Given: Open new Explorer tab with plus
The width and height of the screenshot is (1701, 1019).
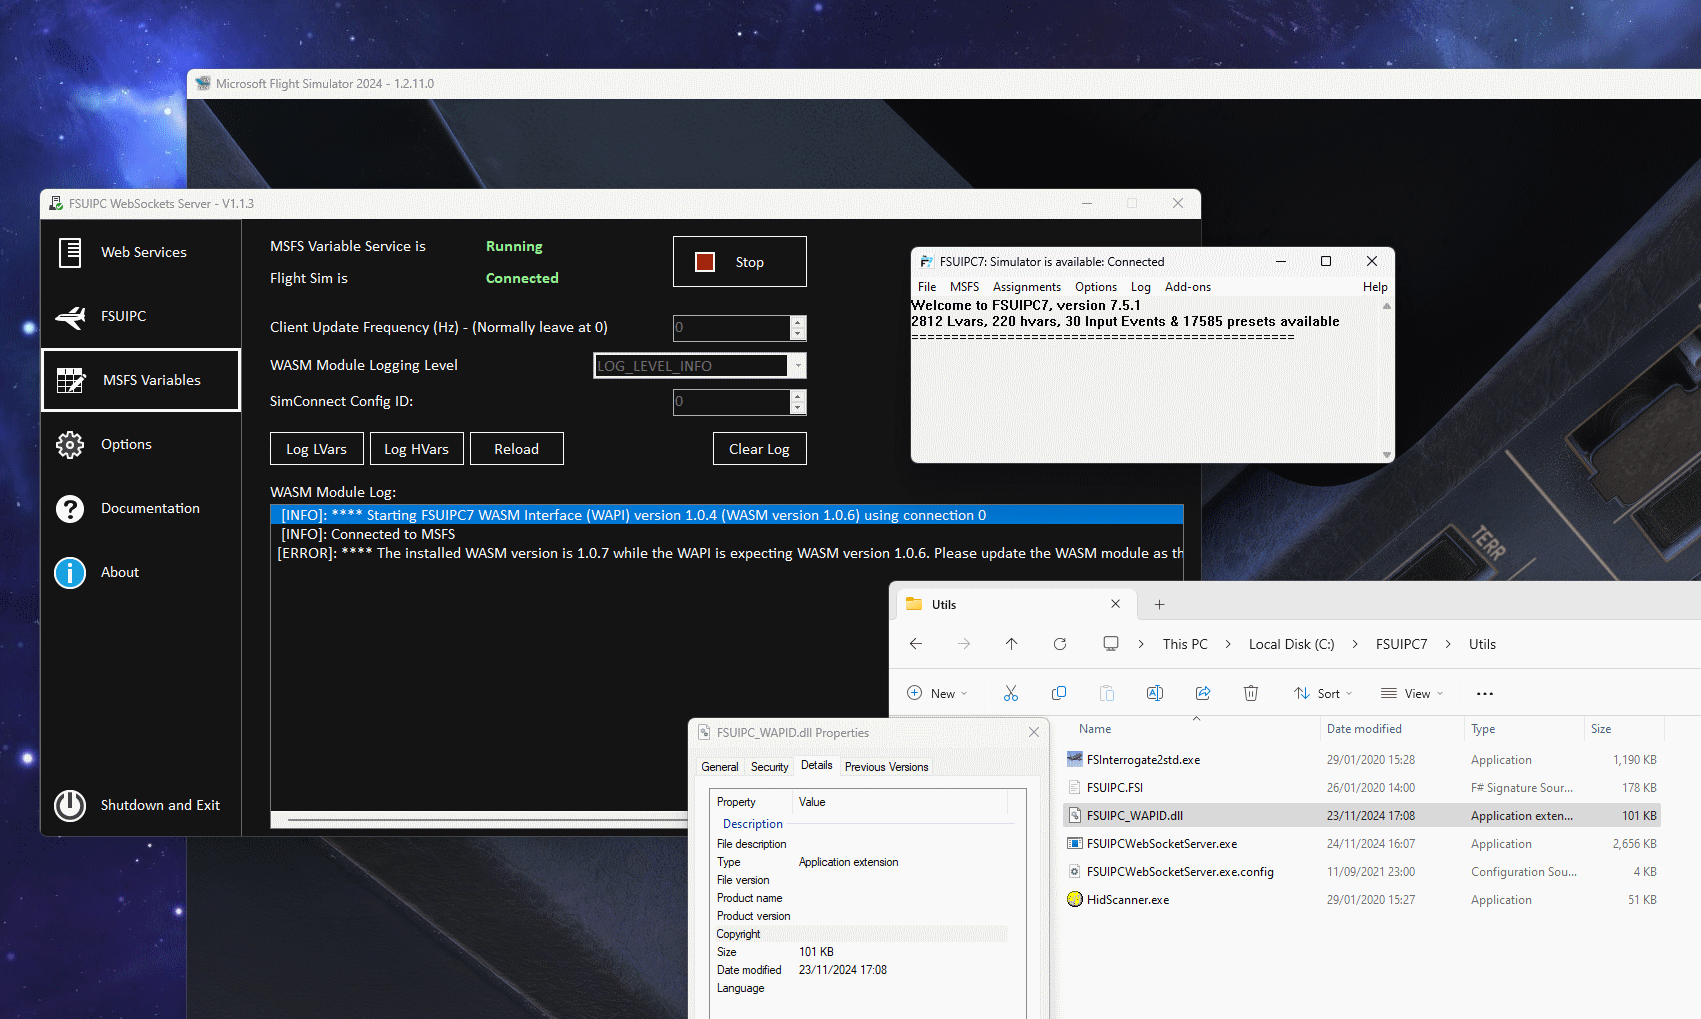Looking at the screenshot, I should click(x=1160, y=604).
